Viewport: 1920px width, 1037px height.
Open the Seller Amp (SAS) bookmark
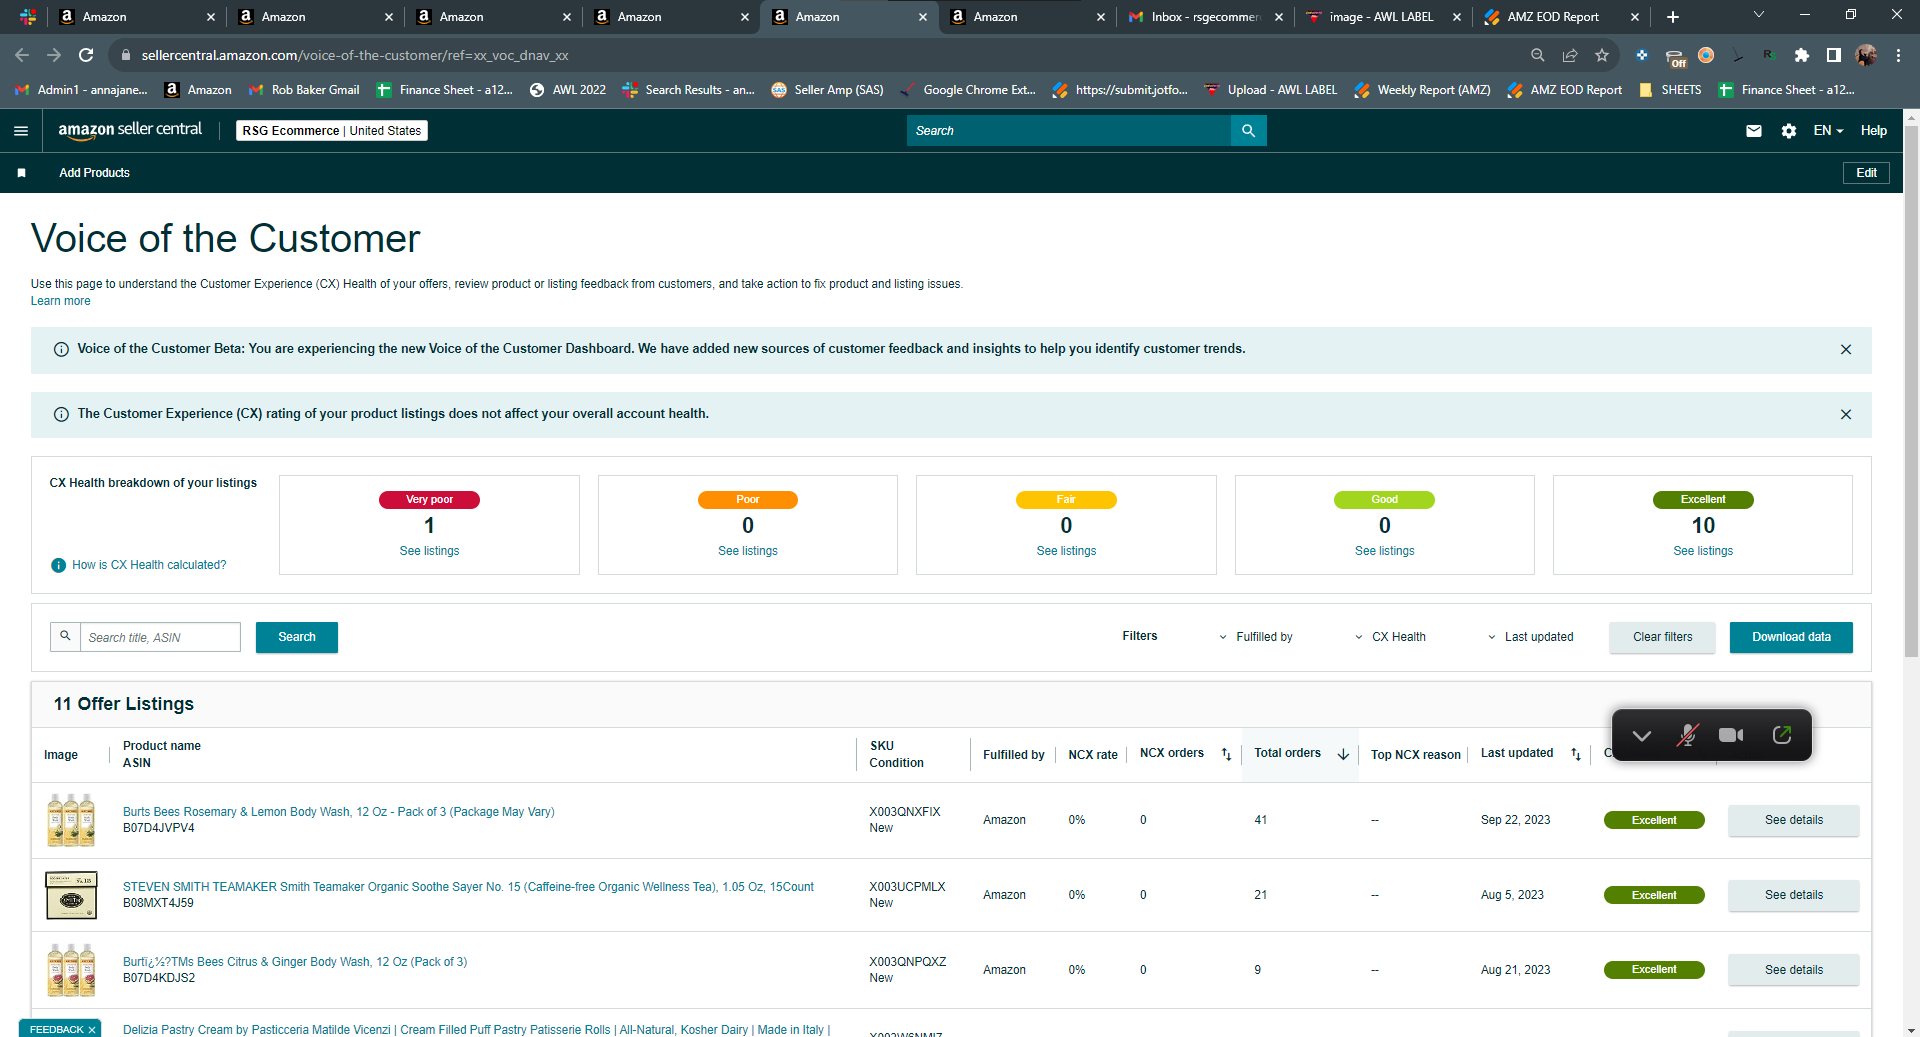(x=828, y=90)
